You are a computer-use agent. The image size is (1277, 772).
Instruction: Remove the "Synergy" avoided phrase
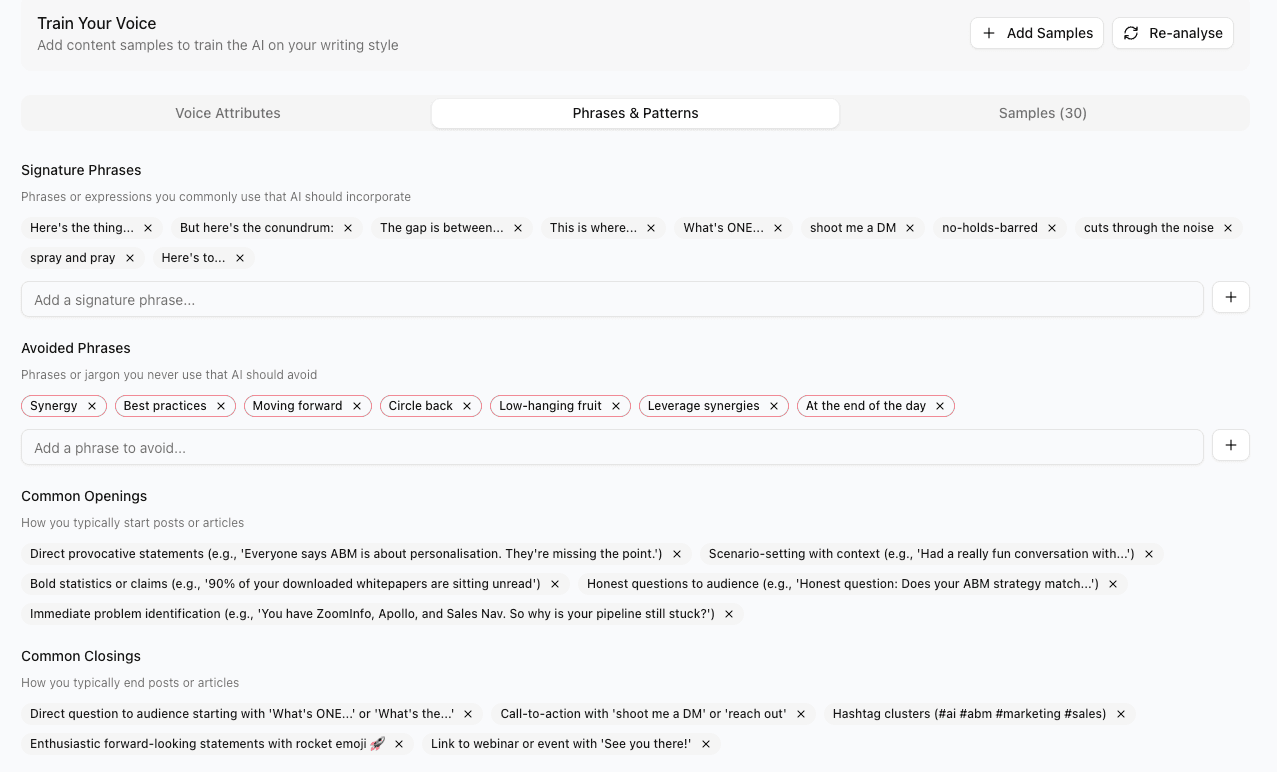click(x=91, y=406)
